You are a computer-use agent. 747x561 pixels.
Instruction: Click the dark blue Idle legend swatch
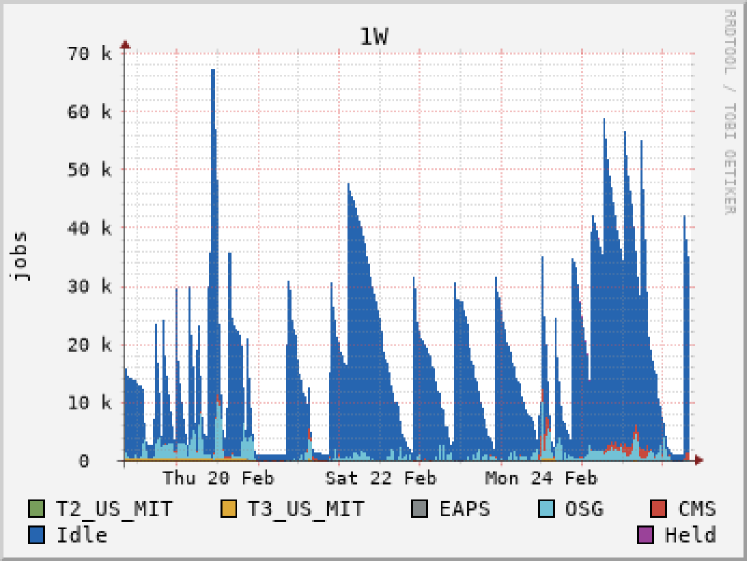[x=36, y=534]
